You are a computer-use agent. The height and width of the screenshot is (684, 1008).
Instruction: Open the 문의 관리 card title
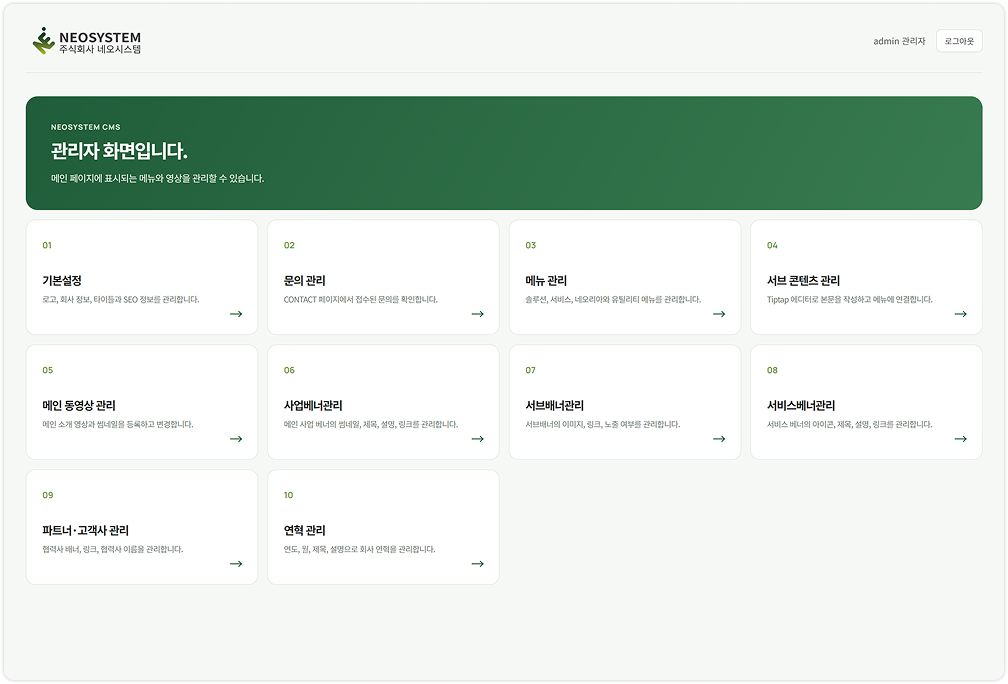coord(305,280)
